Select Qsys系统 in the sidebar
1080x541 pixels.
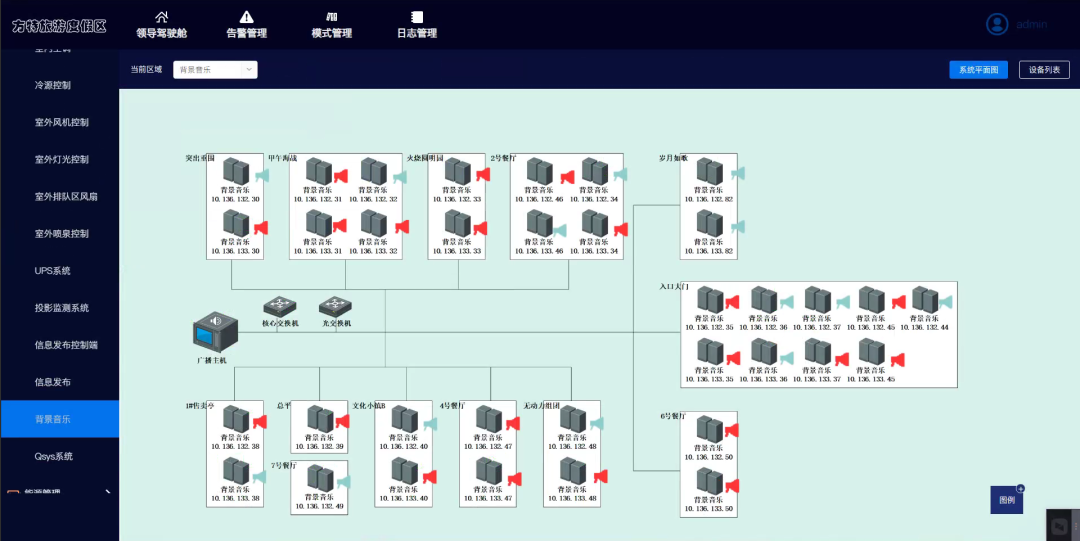pyautogui.click(x=54, y=456)
